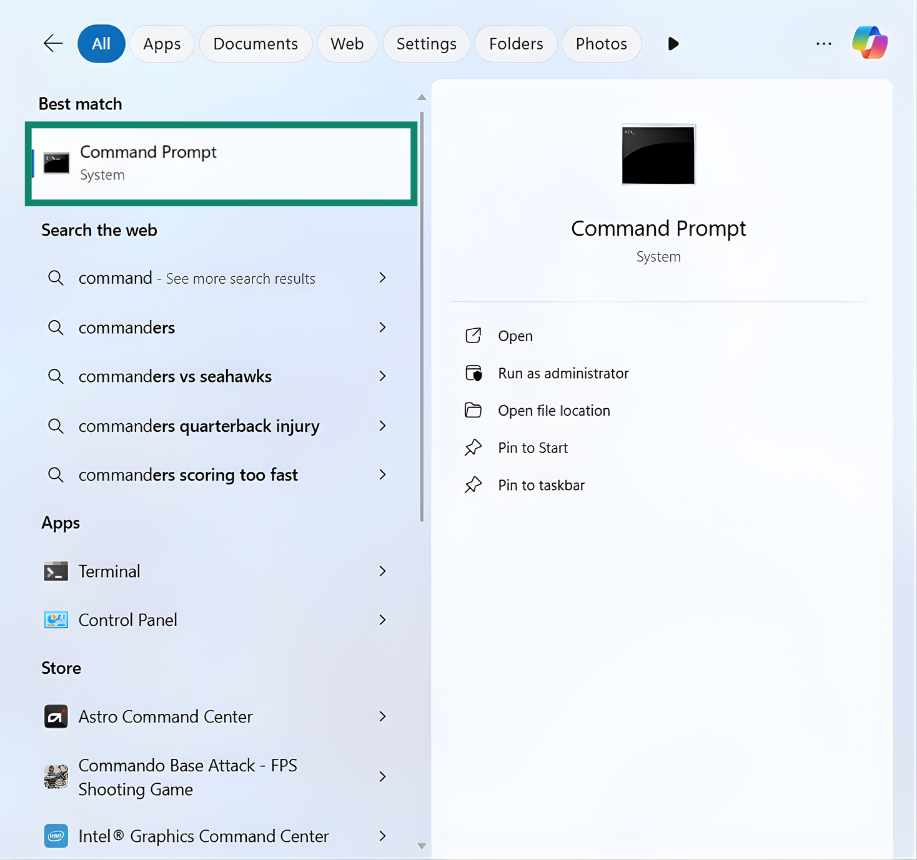
Task: Expand the Control Panel result chevron
Action: tap(382, 620)
